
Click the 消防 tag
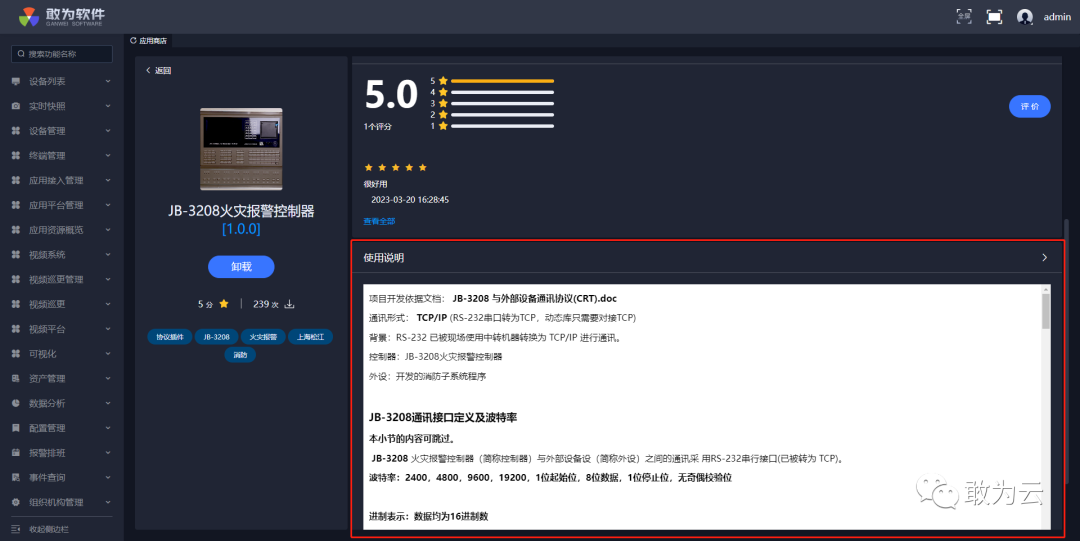click(x=240, y=355)
